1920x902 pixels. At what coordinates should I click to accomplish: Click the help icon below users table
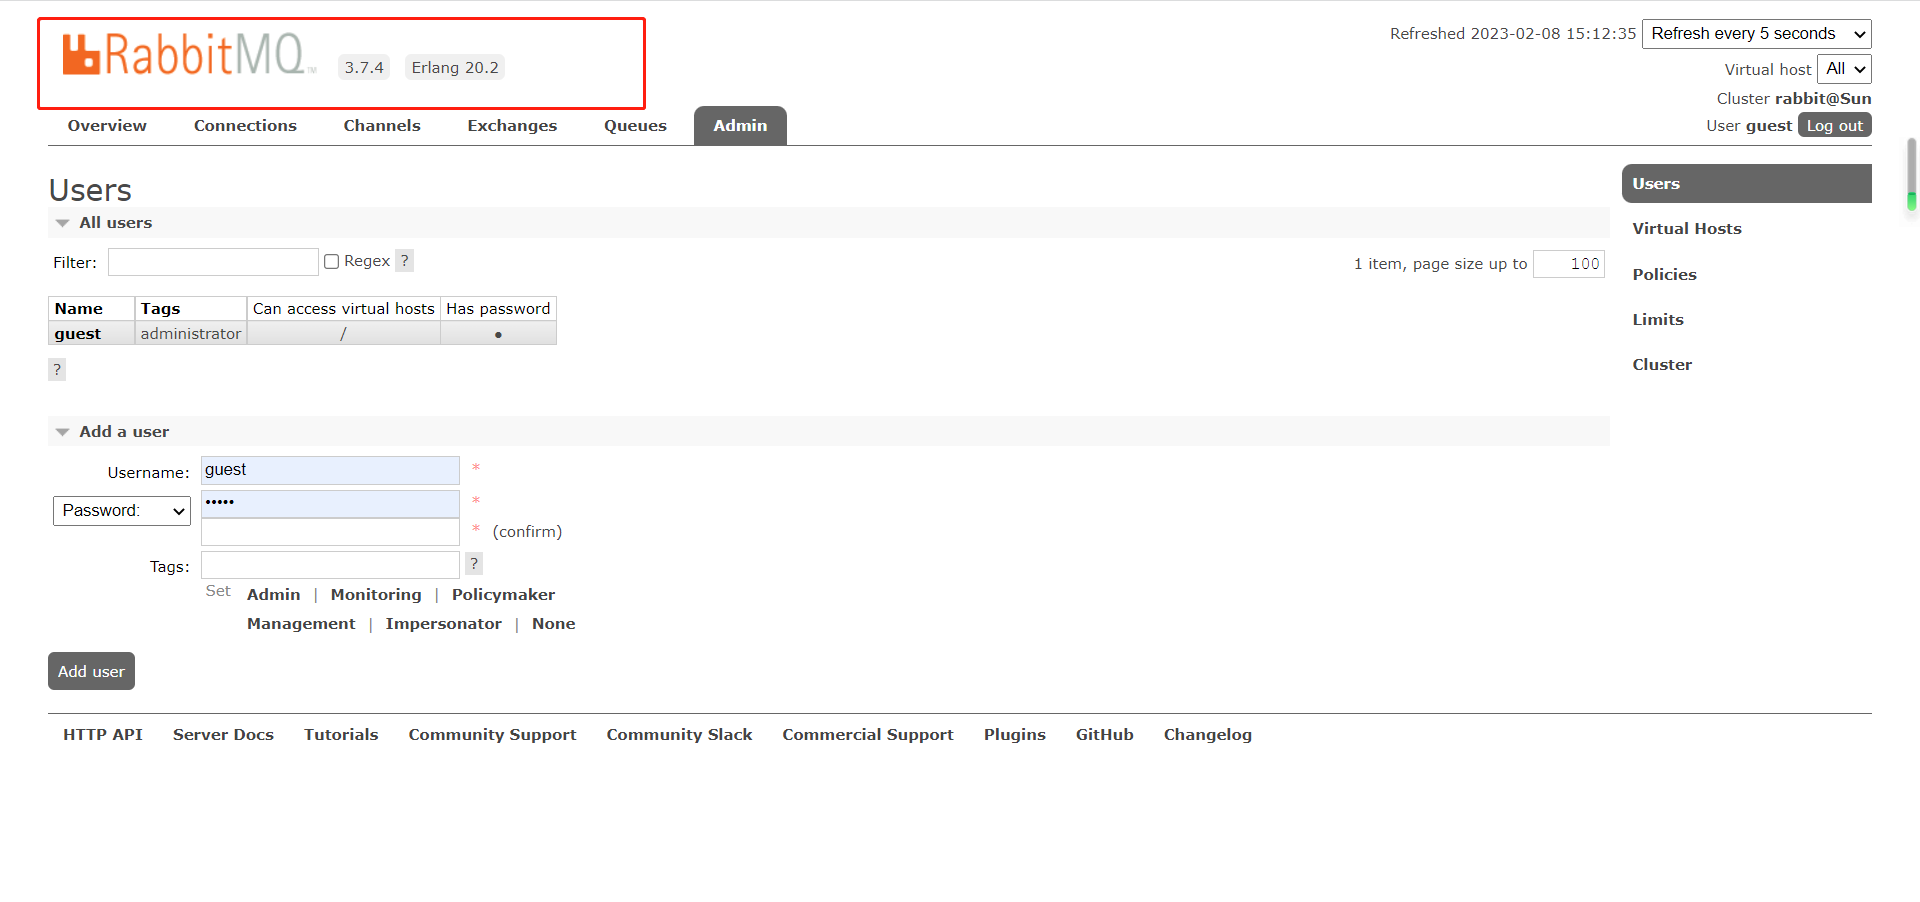pos(57,370)
